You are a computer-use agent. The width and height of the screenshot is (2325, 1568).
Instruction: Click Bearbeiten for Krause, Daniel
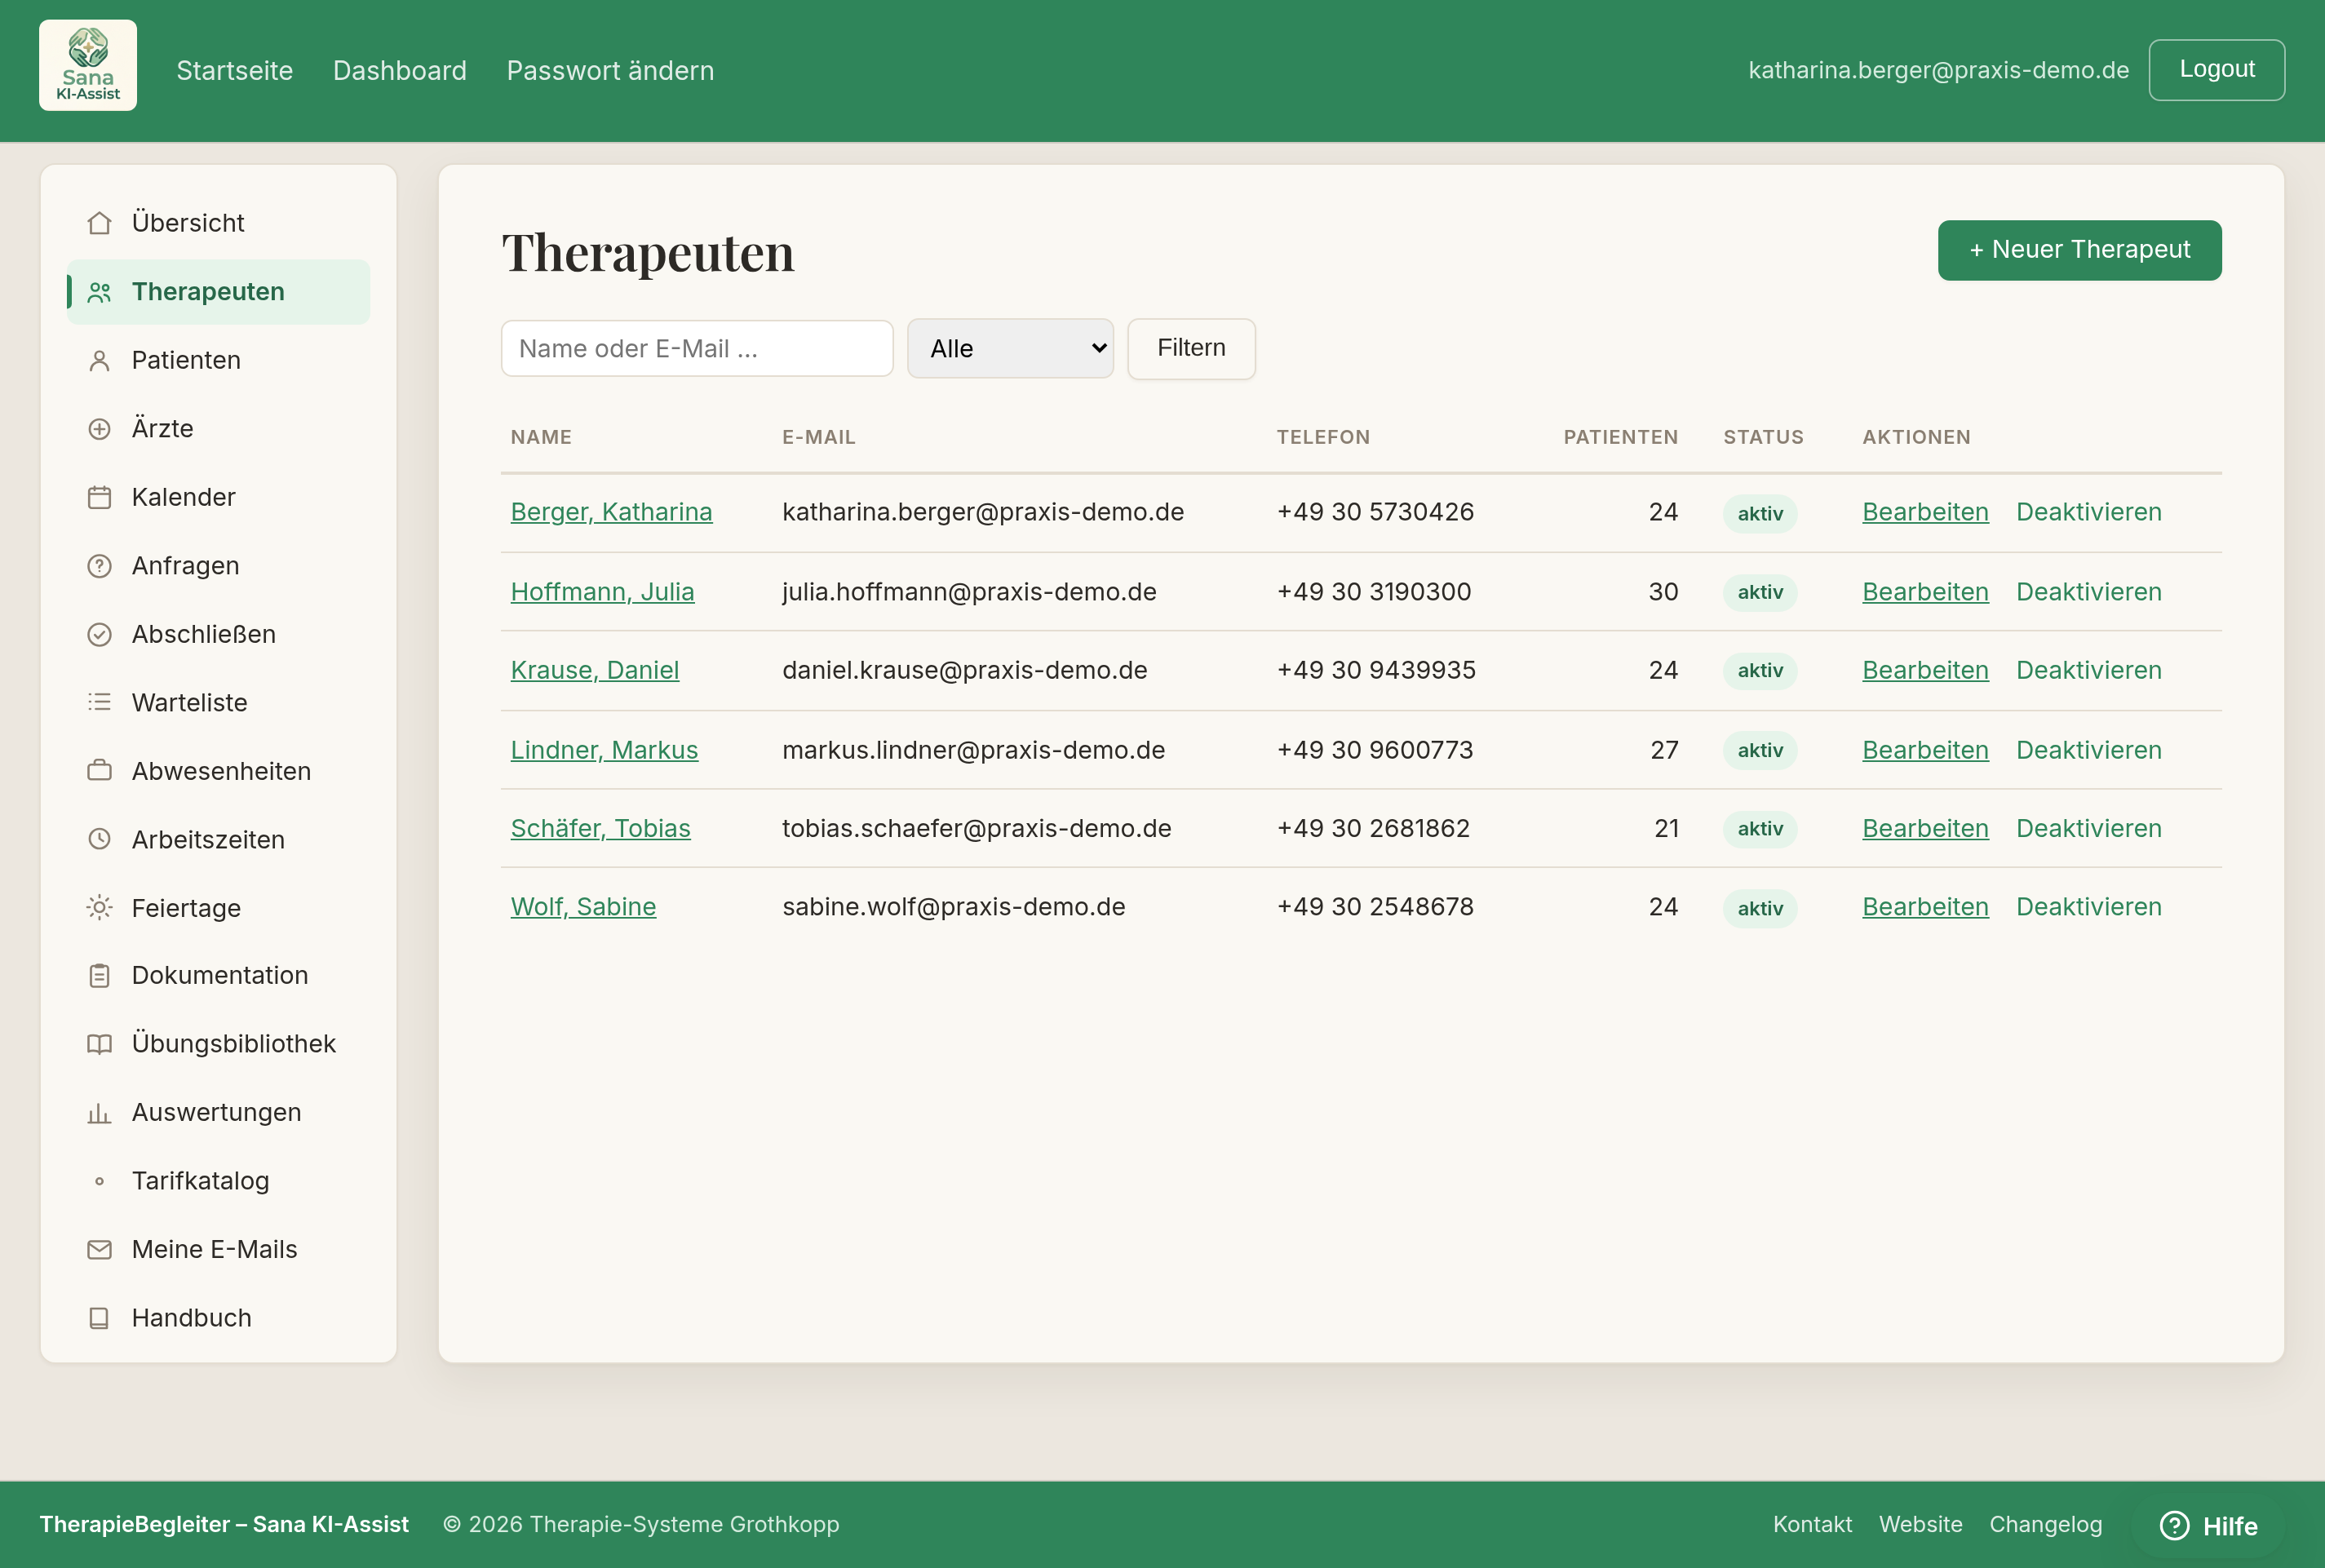(x=1925, y=670)
